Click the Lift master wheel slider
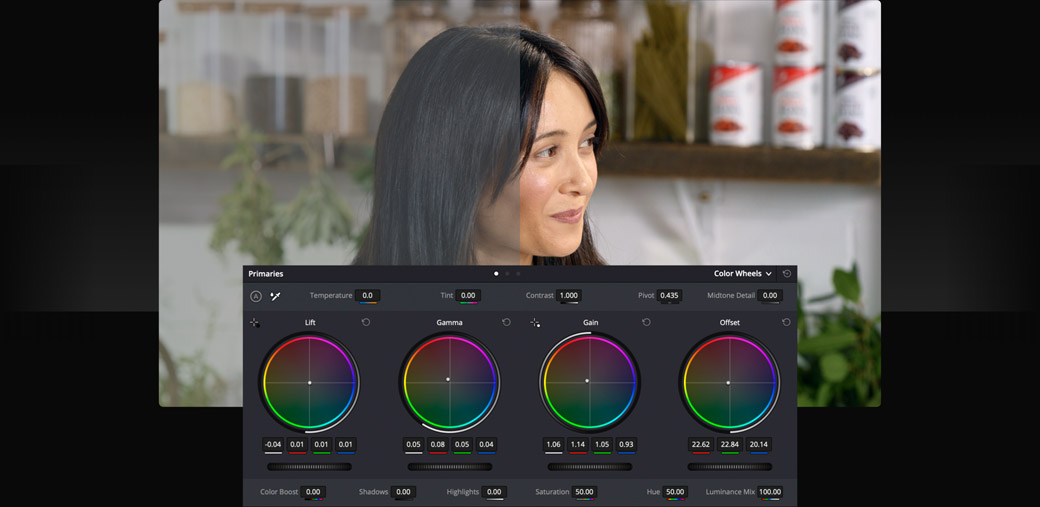The width and height of the screenshot is (1040, 507). (x=309, y=467)
